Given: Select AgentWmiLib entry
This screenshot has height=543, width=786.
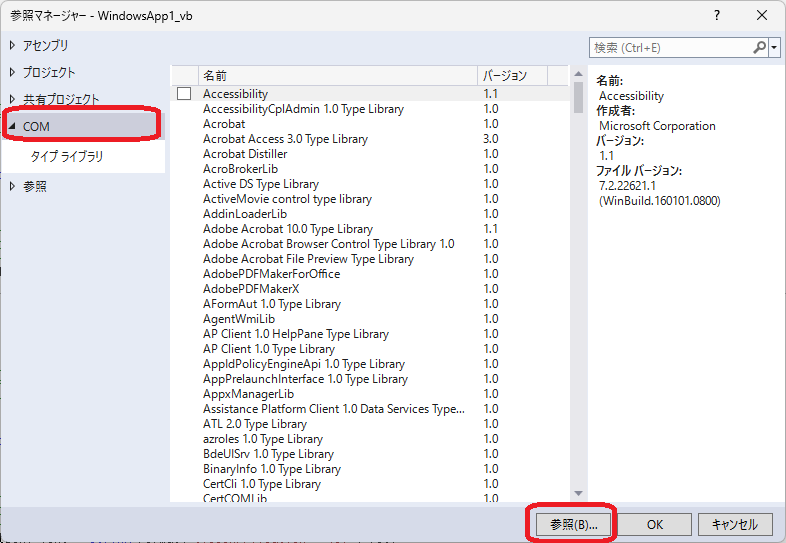Looking at the screenshot, I should (x=239, y=319).
